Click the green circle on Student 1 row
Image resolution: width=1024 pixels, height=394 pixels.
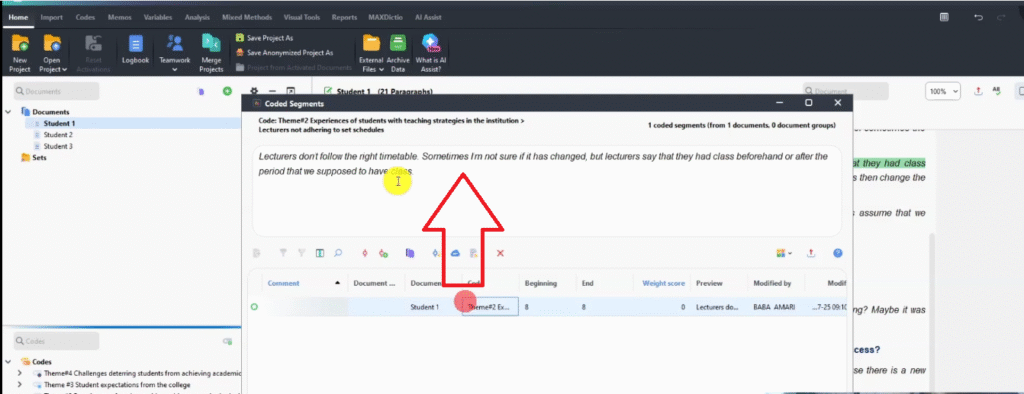pyautogui.click(x=254, y=306)
